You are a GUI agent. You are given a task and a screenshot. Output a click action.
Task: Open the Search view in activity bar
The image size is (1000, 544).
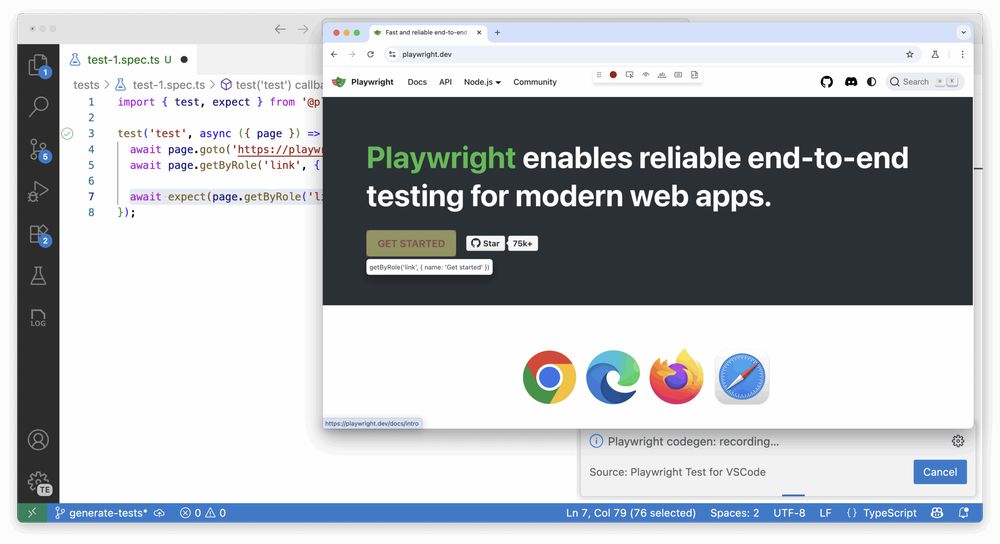point(38,107)
